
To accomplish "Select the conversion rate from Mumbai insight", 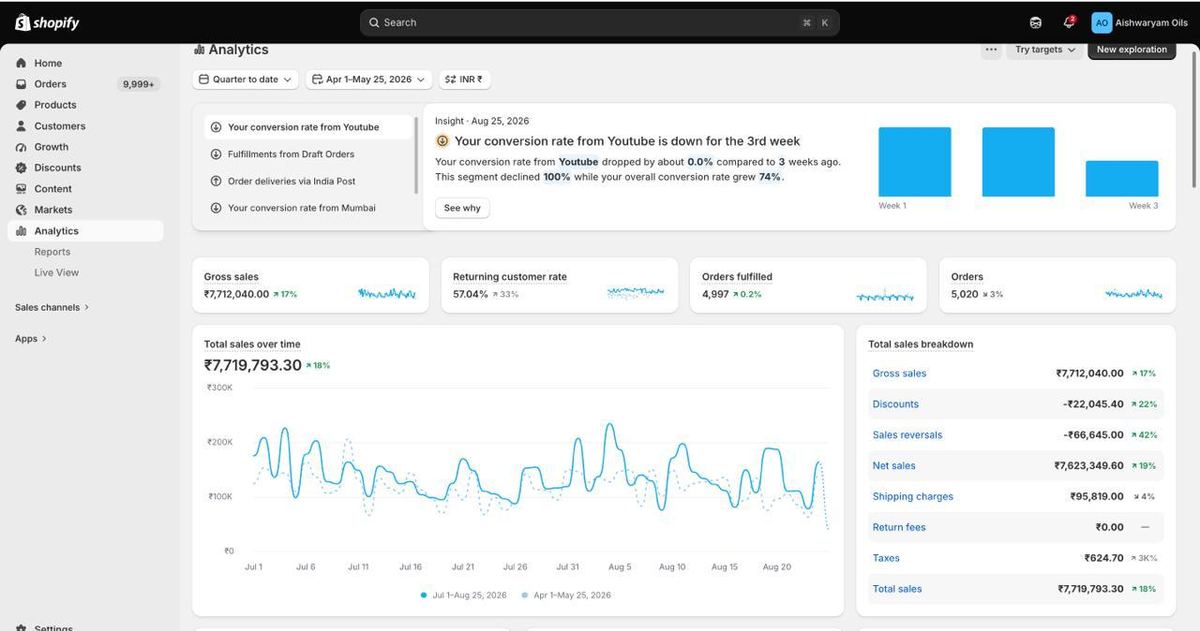I will coord(311,208).
